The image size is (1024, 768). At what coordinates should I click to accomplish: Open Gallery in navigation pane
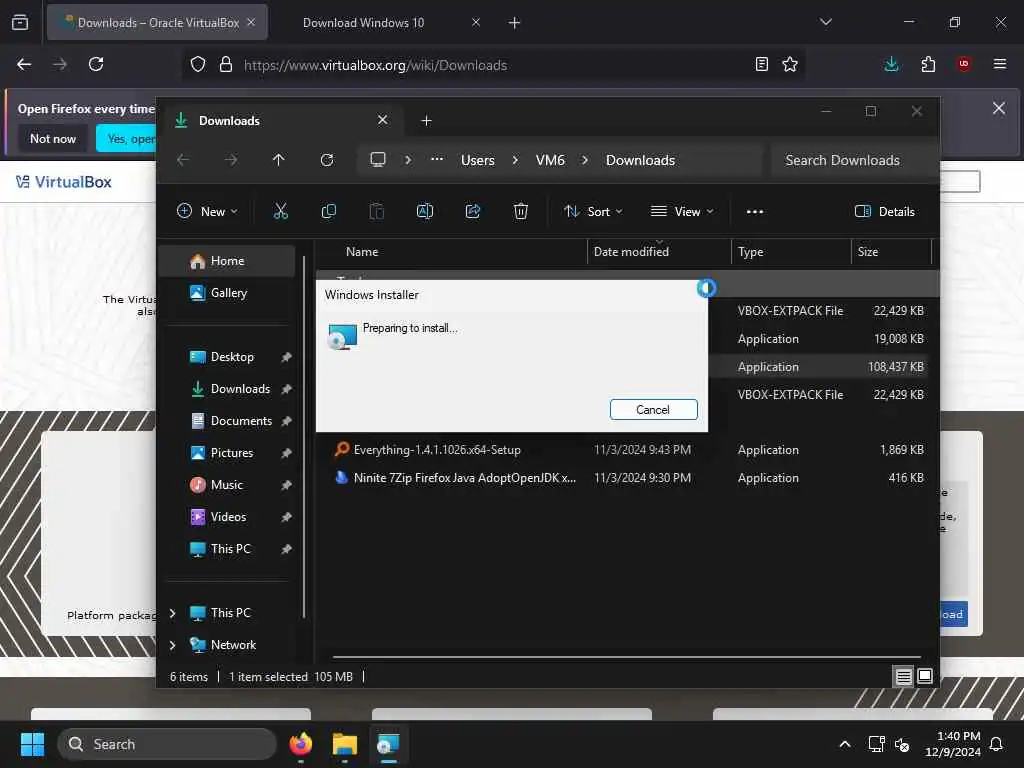click(227, 293)
